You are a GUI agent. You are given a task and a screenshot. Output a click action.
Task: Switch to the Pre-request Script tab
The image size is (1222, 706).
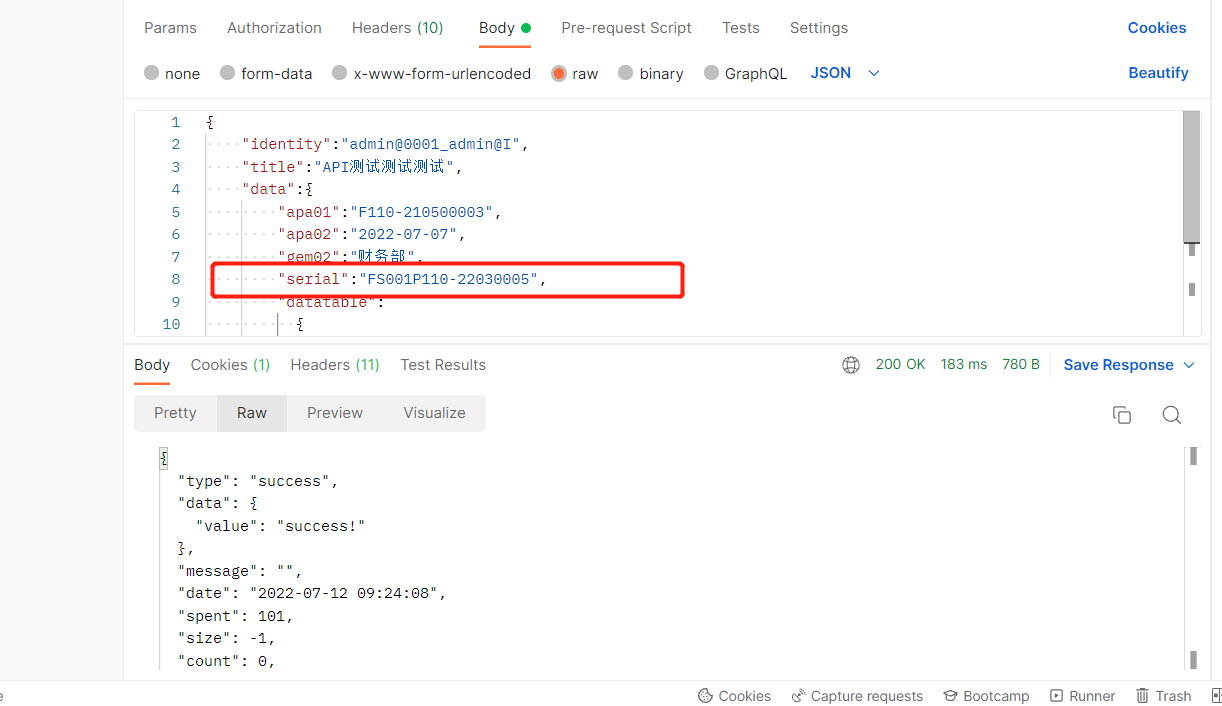(x=626, y=28)
